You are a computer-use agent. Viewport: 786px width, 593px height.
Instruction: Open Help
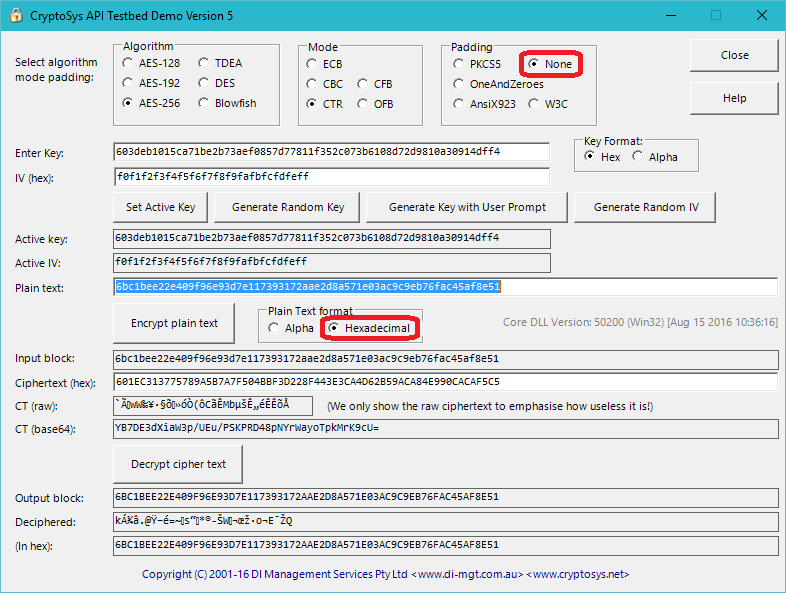[734, 98]
